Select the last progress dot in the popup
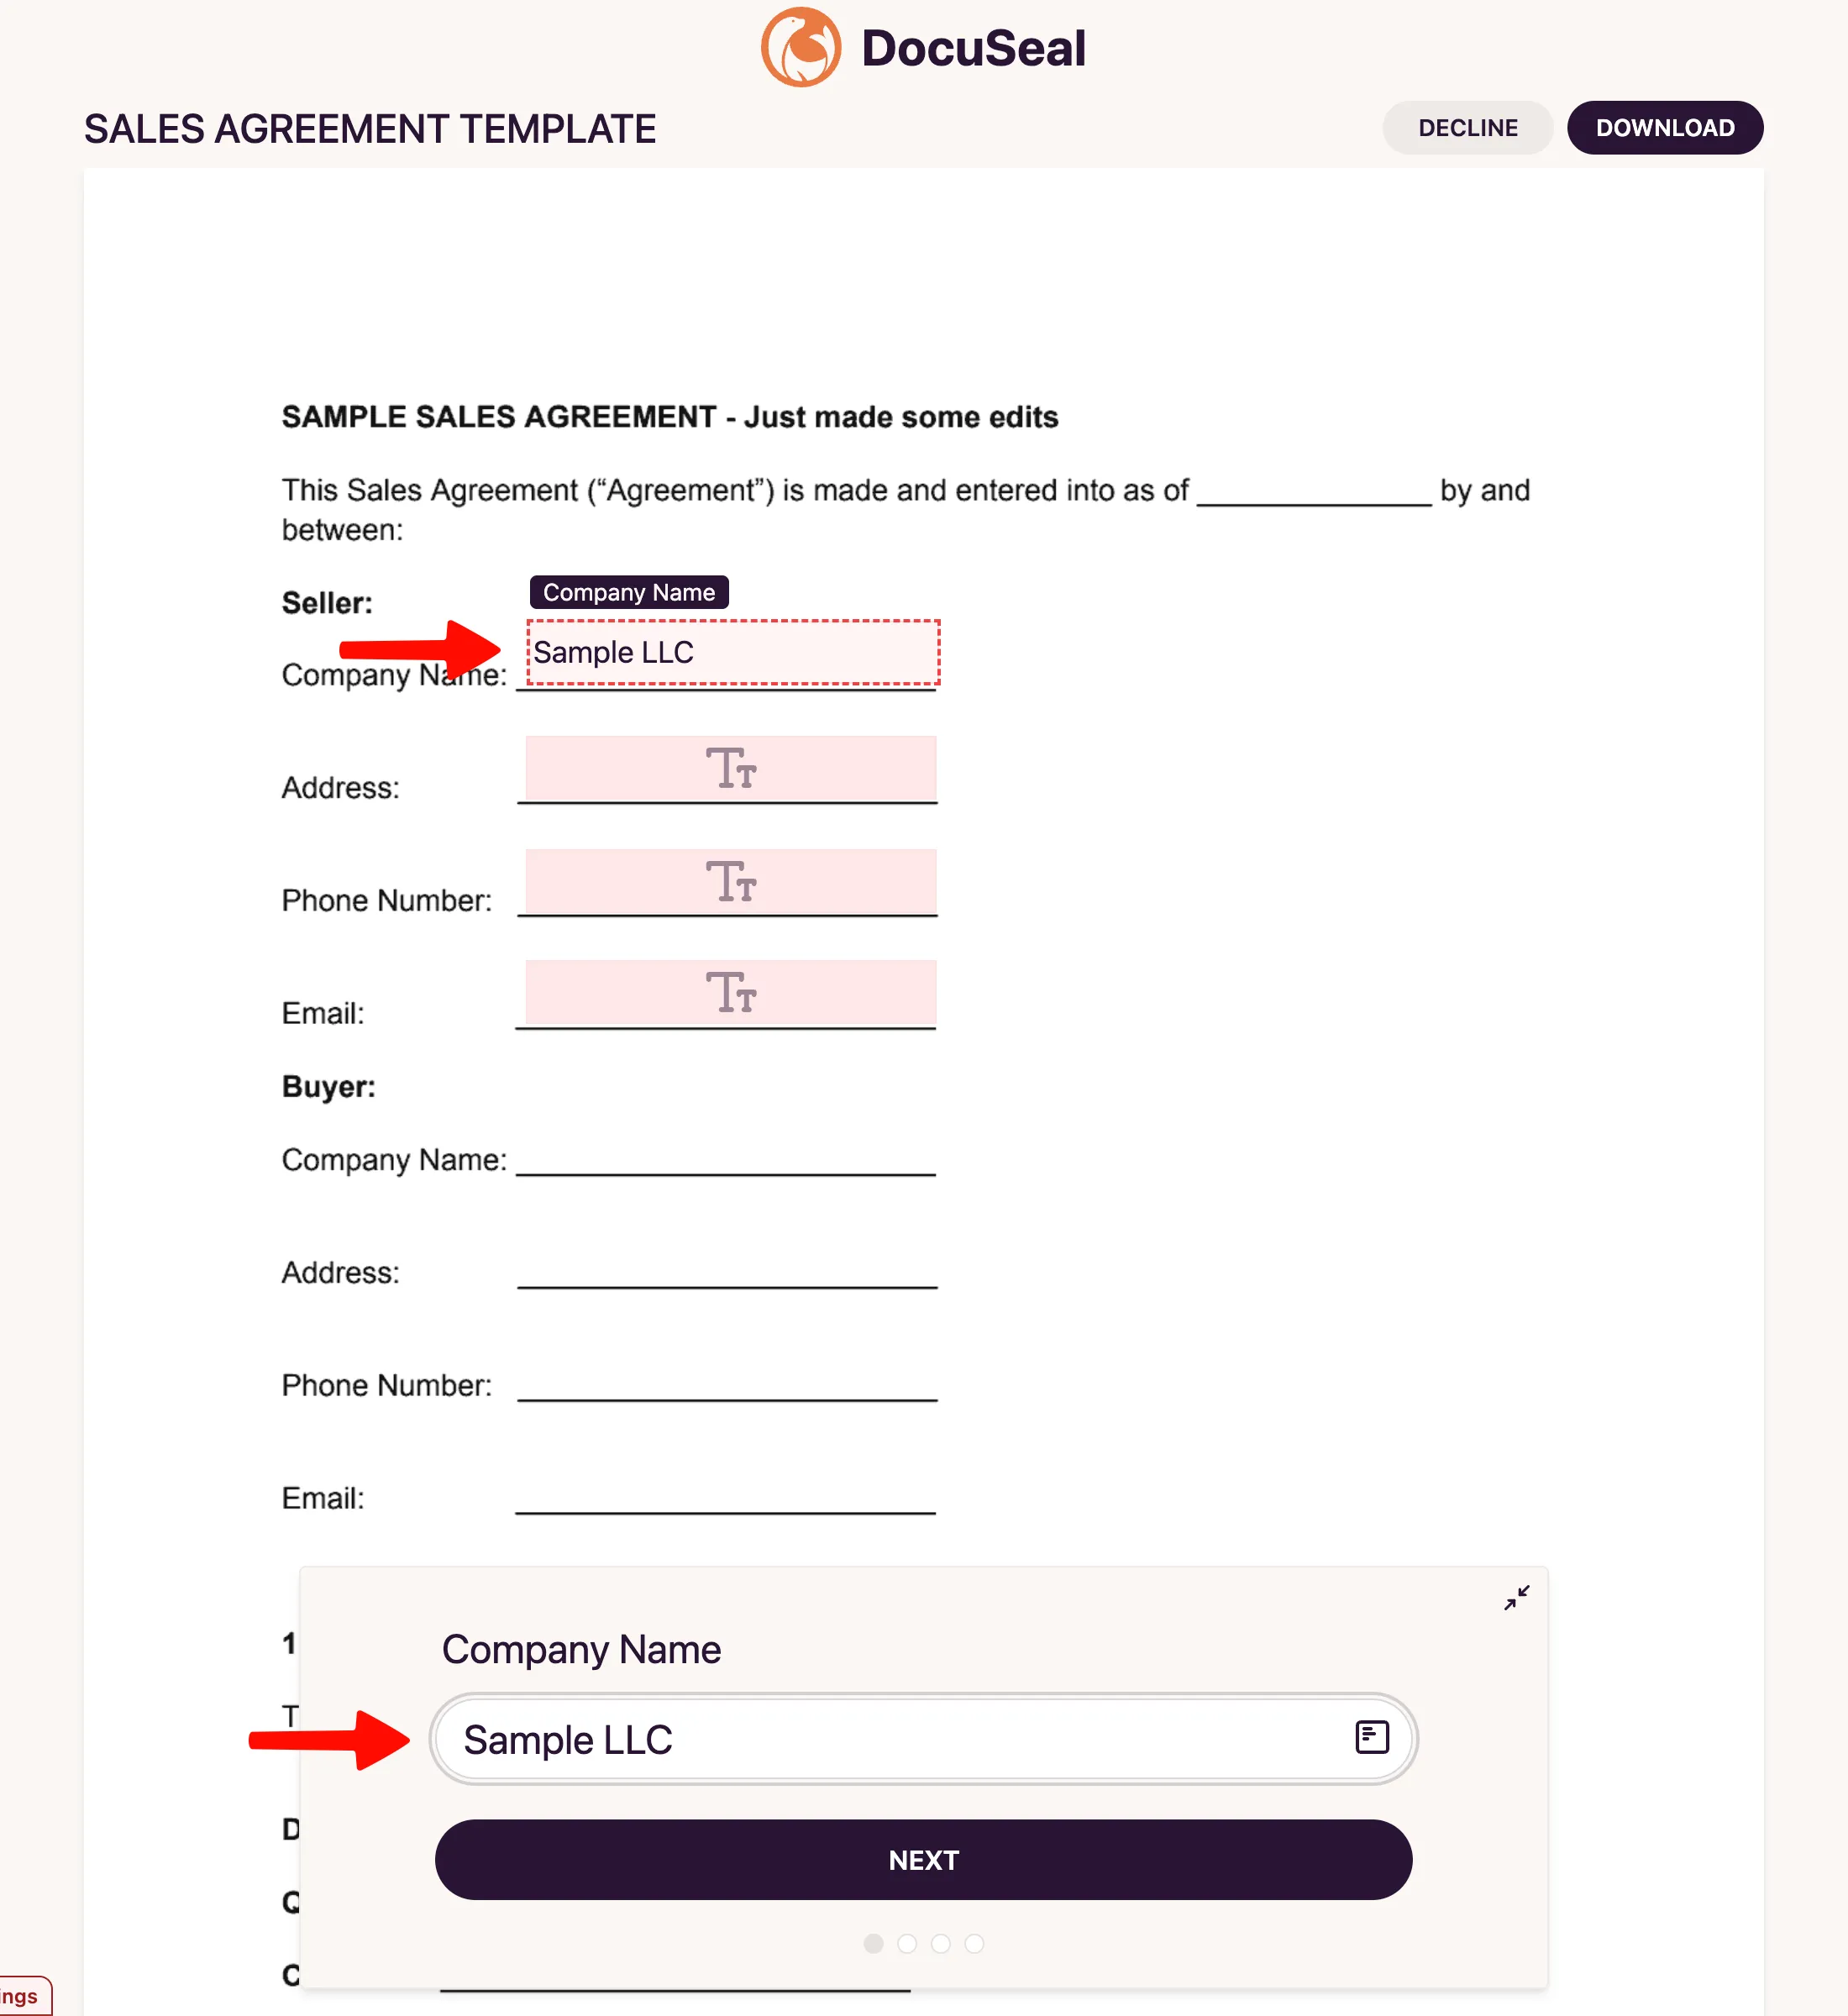This screenshot has height=2016, width=1848. click(x=975, y=1943)
